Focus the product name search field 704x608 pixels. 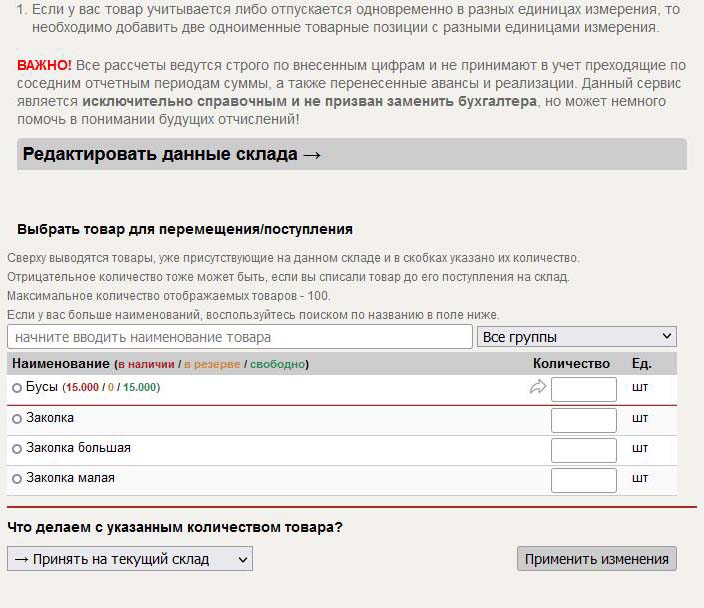pos(240,337)
